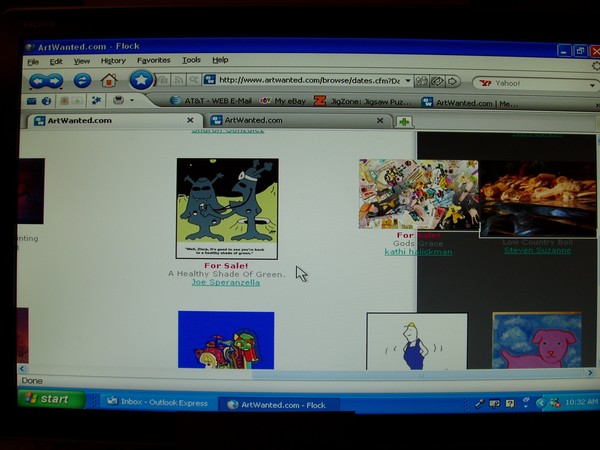Viewport: 600px width, 450px height.
Task: Star this page as a favorite
Action: click(x=141, y=80)
